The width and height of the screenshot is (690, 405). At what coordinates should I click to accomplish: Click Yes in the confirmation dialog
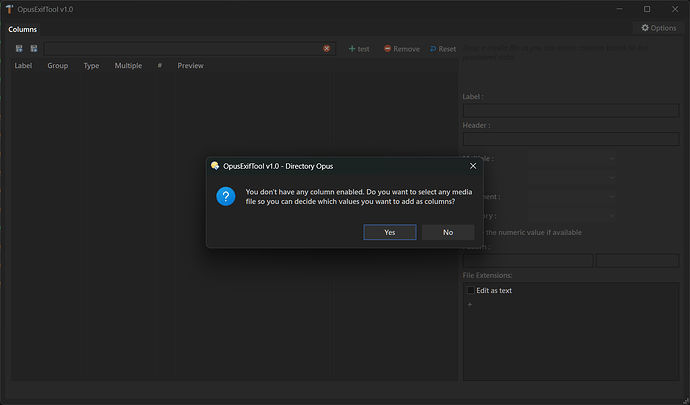pos(389,232)
